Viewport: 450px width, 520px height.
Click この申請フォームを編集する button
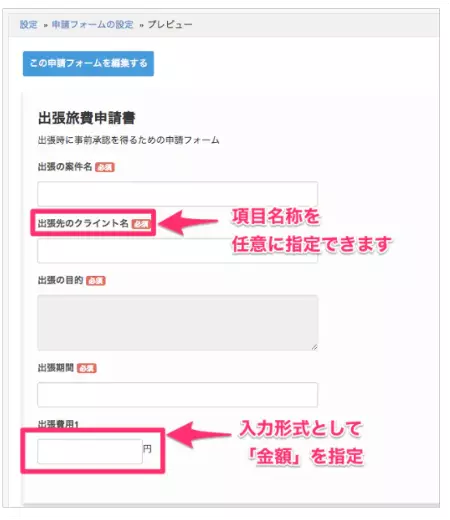click(88, 63)
